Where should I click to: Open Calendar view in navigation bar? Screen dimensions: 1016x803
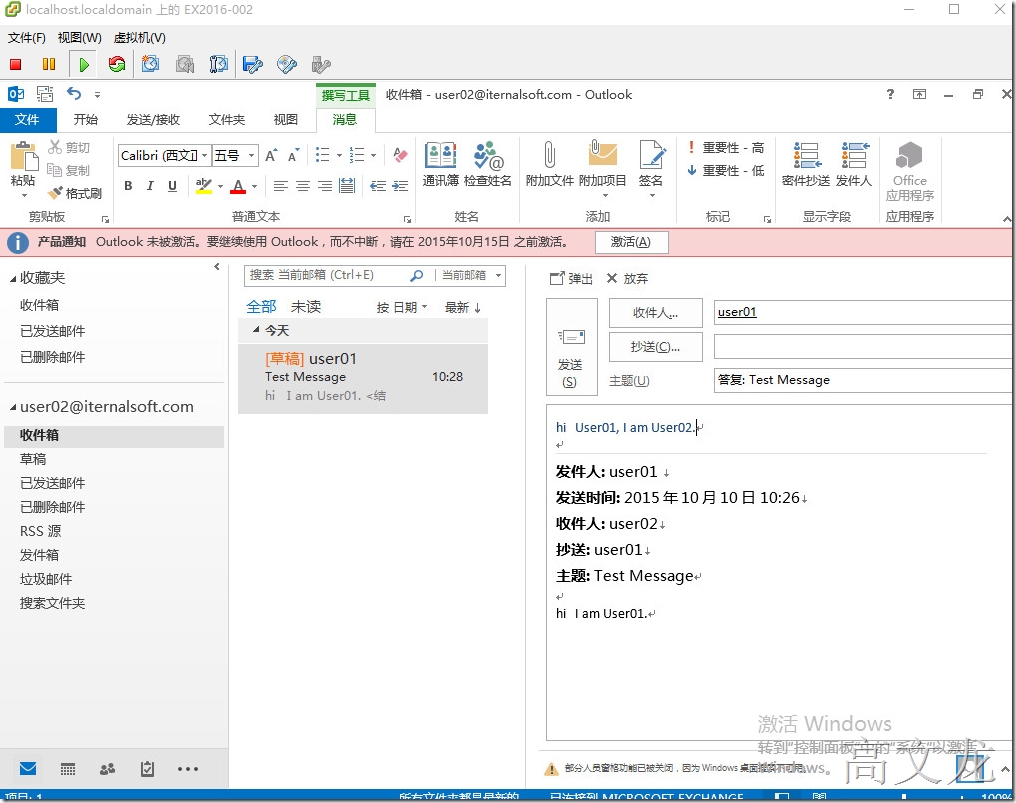click(x=67, y=769)
